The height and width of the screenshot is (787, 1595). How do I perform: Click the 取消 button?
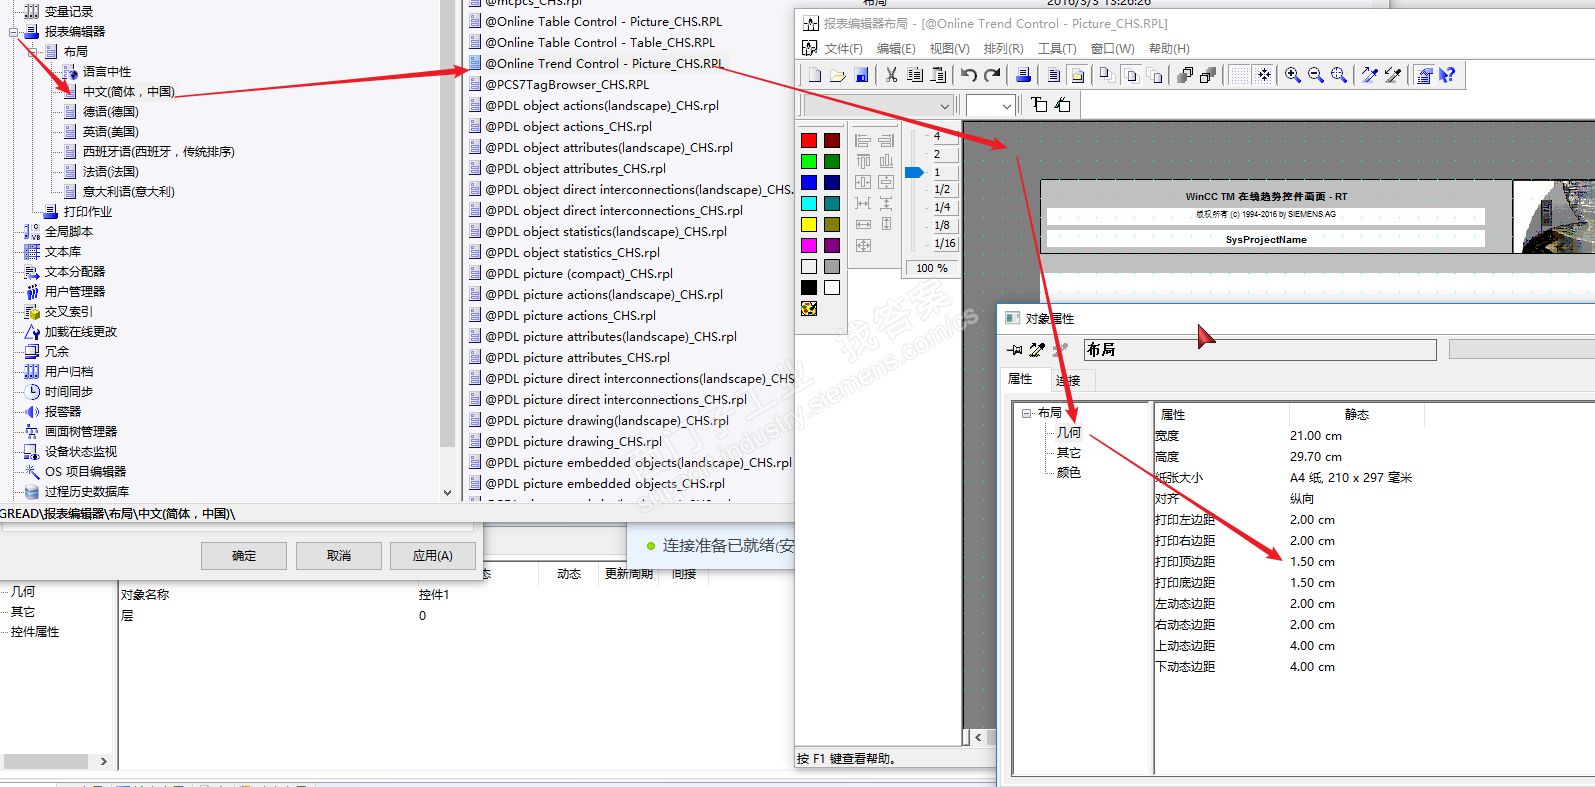(x=339, y=556)
